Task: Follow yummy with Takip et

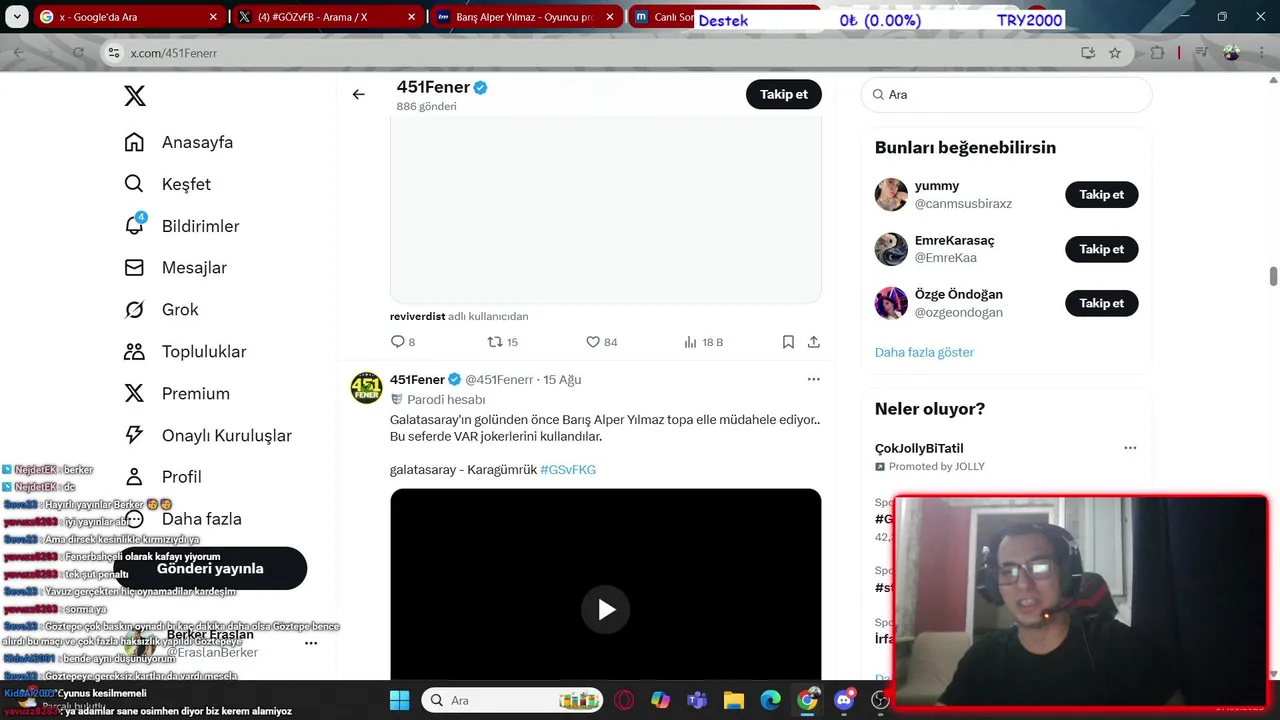Action: (x=1101, y=195)
